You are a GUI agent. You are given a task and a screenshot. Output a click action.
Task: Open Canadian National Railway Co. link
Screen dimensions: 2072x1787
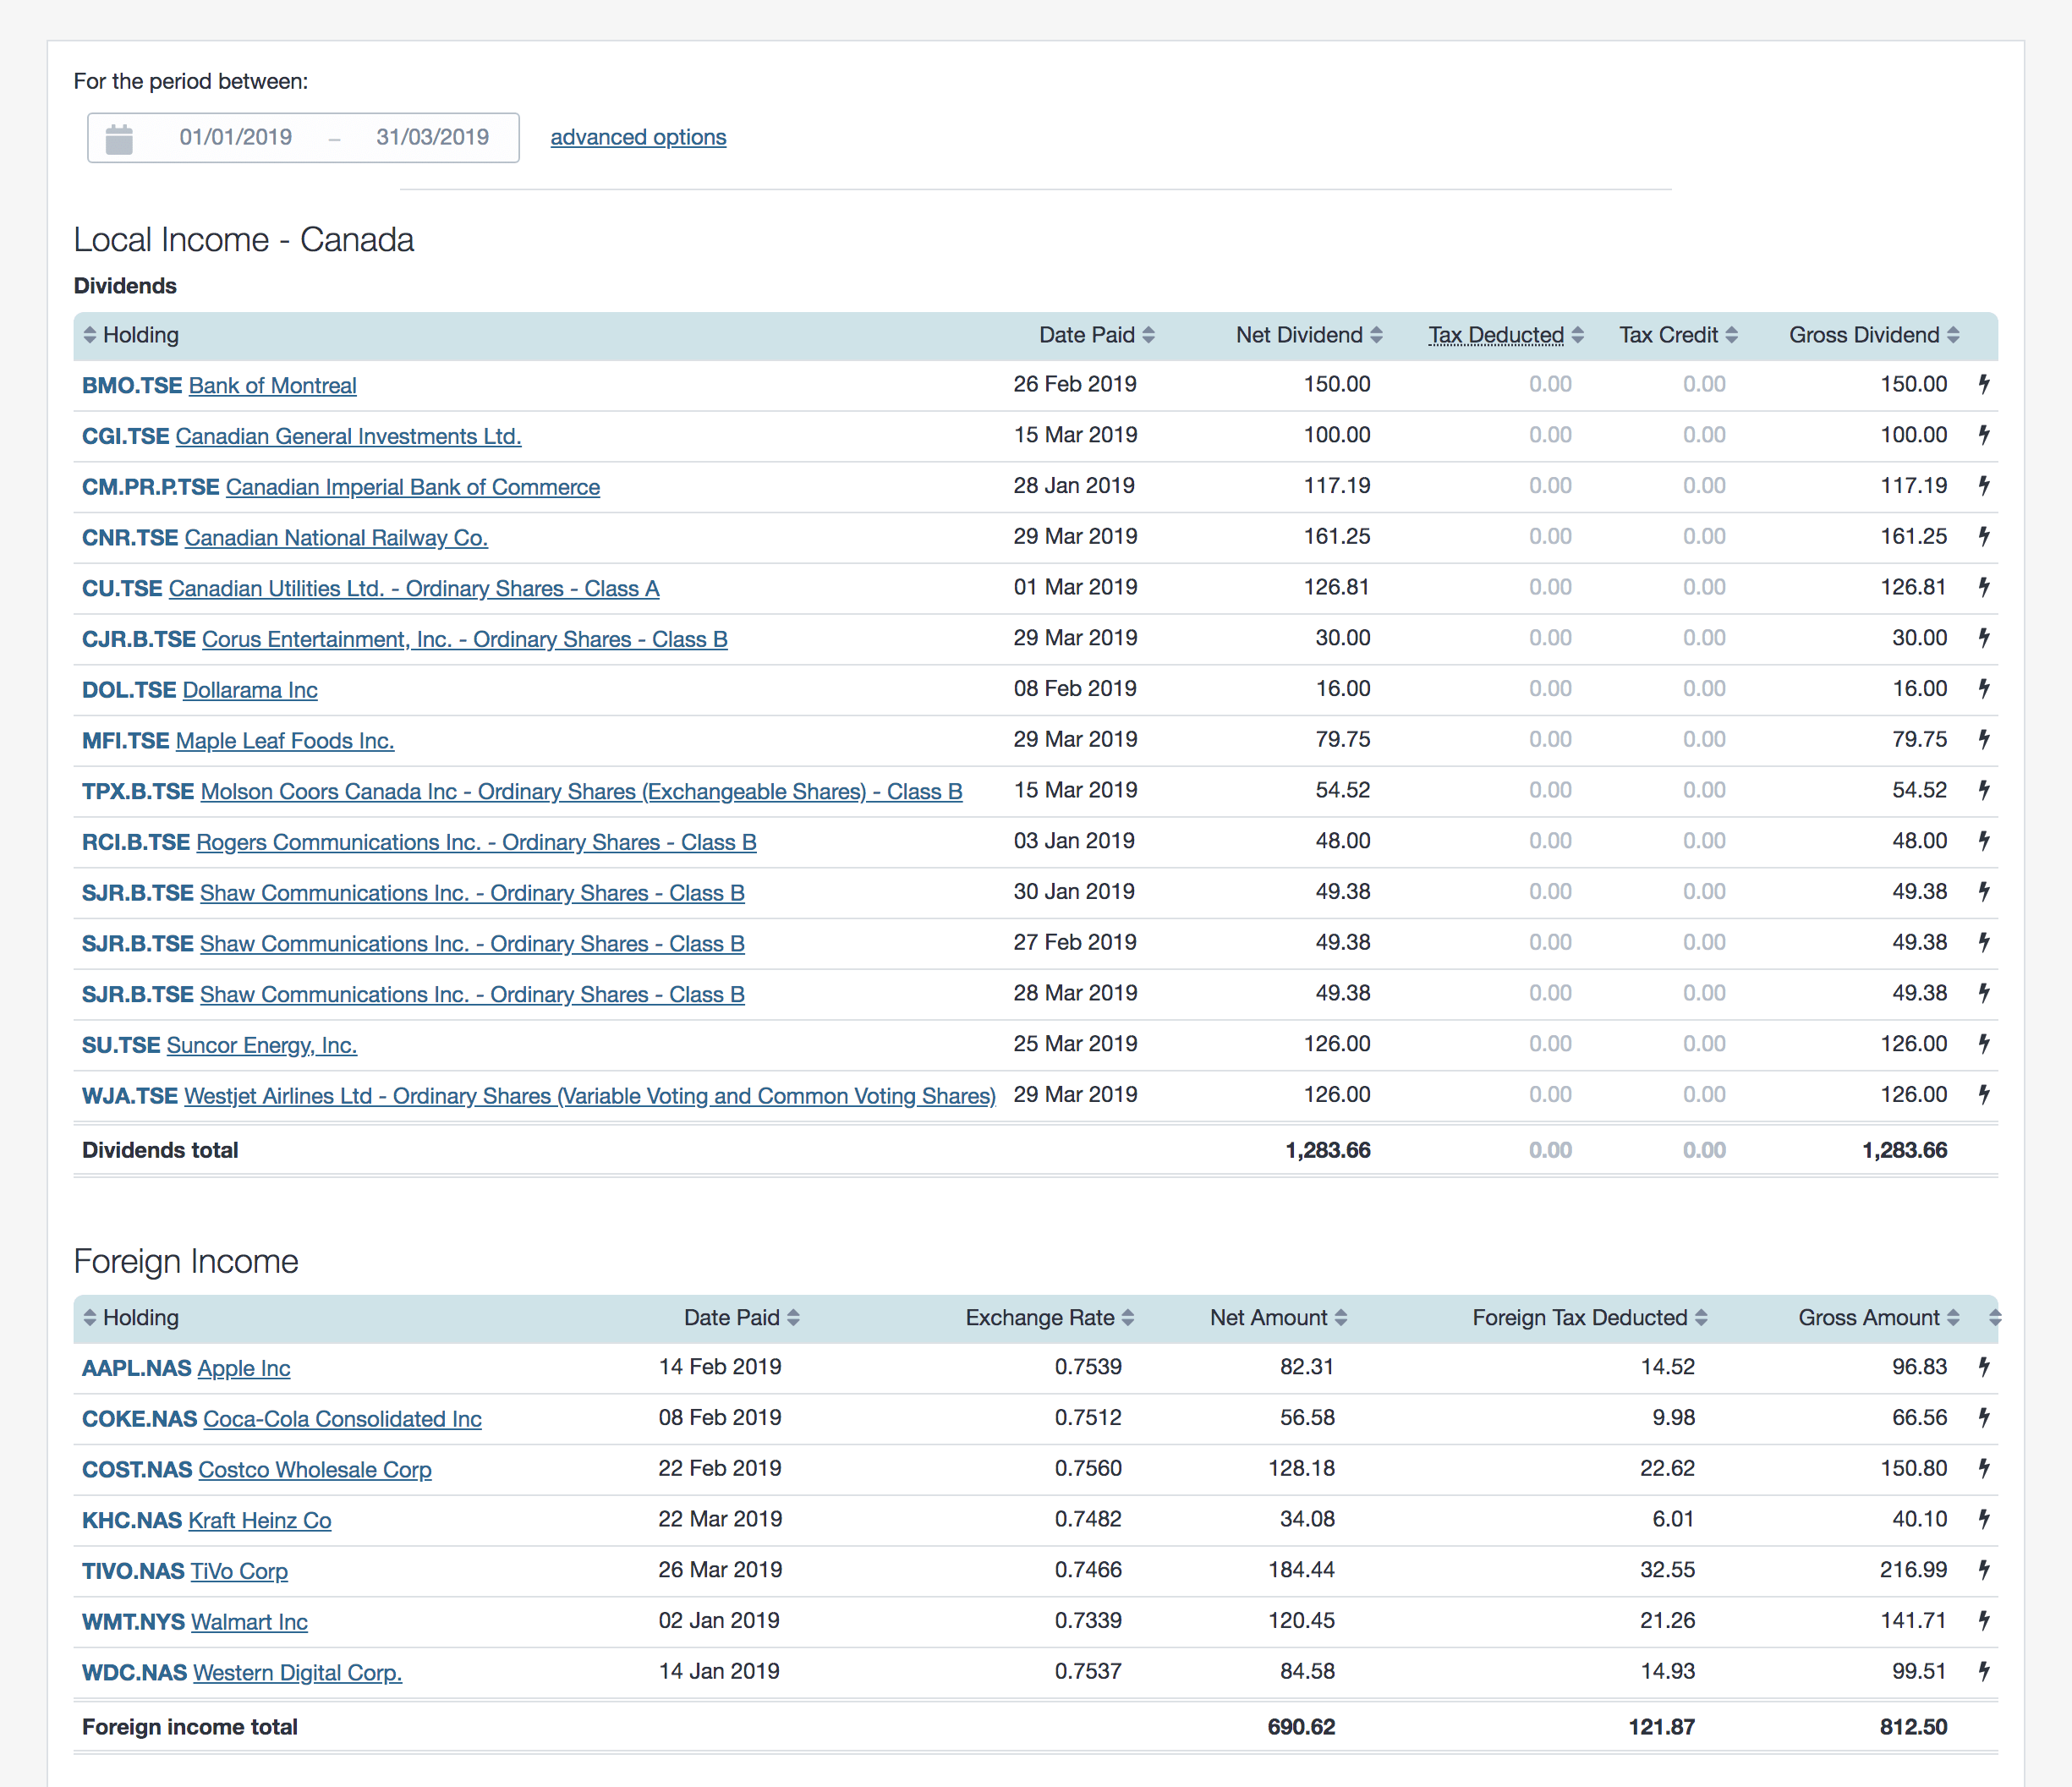pos(336,538)
